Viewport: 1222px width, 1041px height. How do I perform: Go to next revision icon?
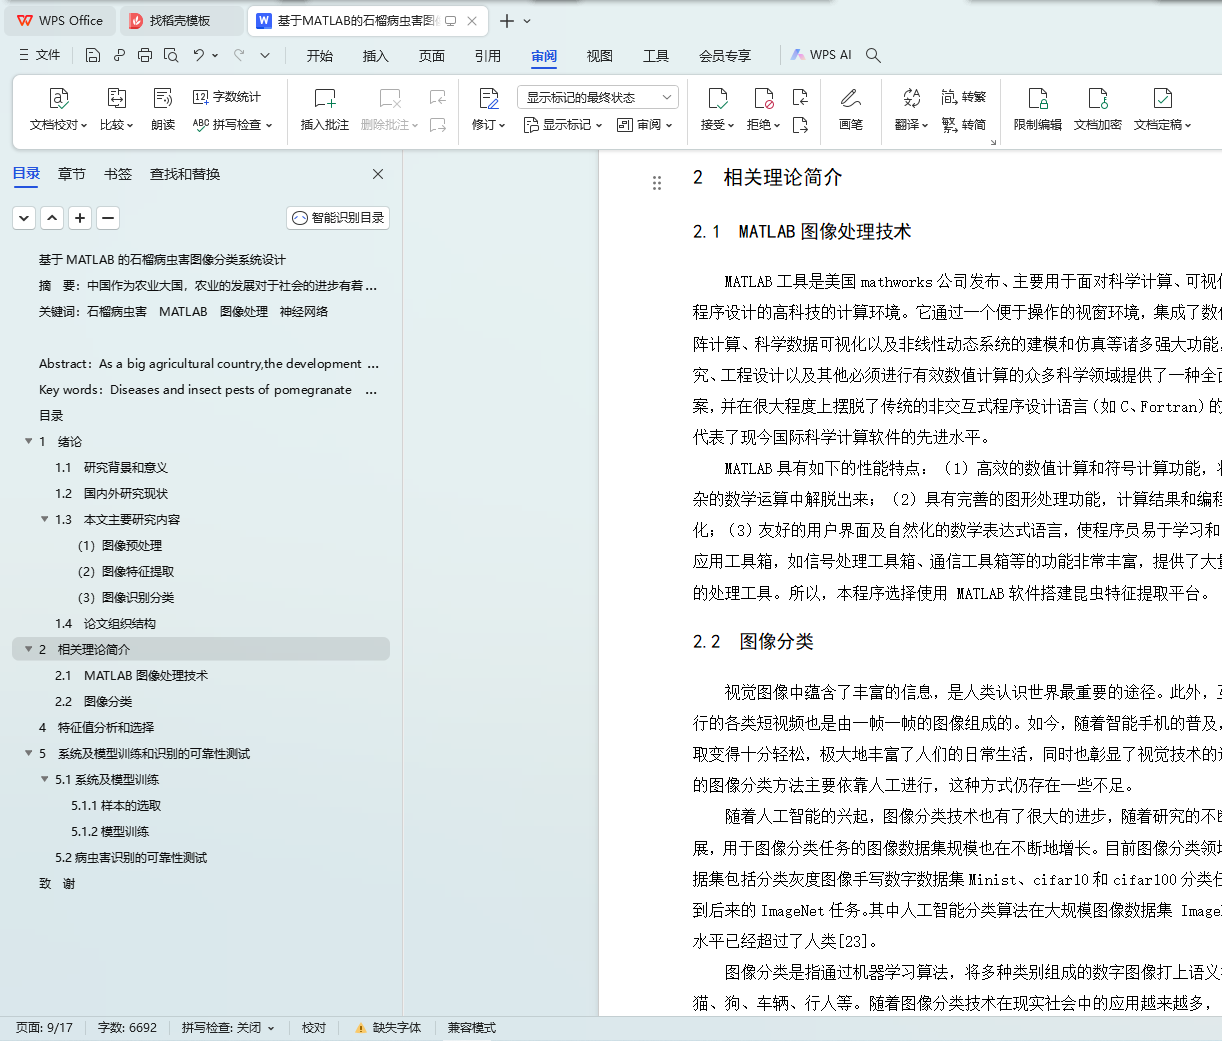click(800, 125)
